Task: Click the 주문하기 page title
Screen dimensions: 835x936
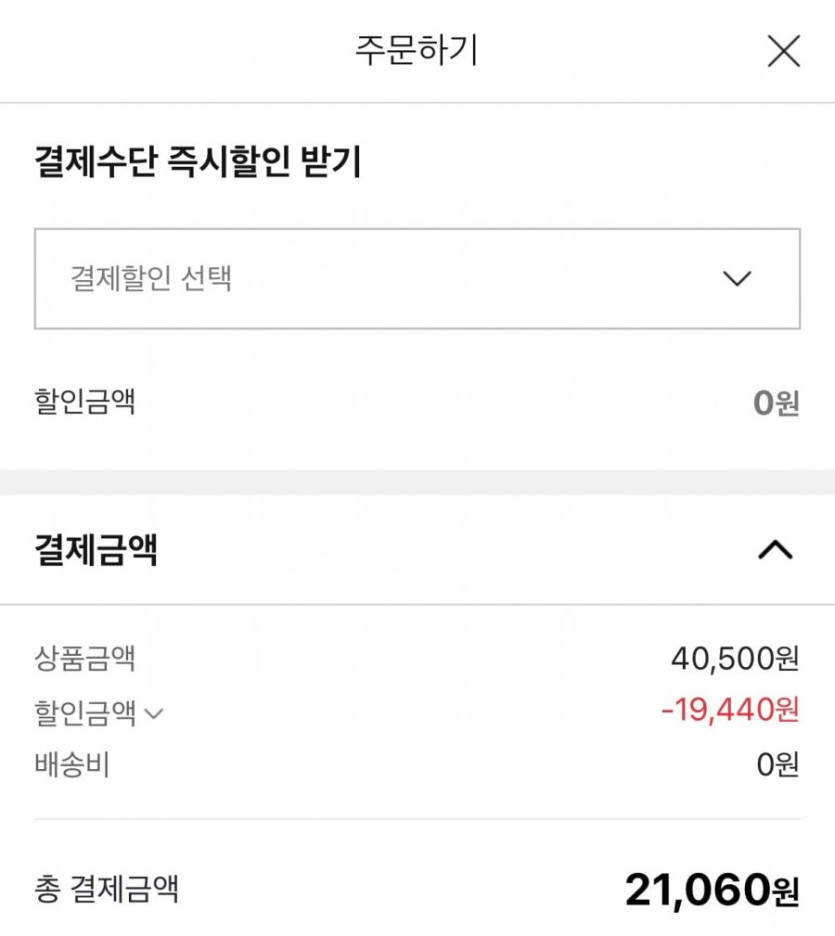Action: (x=416, y=50)
